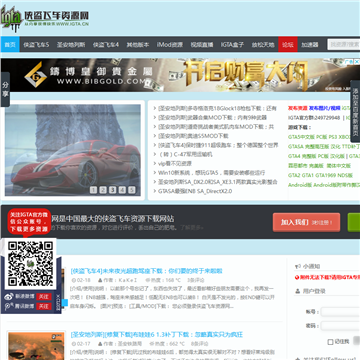Screen dimensions: 360x360
Task: Open the 侠盗飞车5 menu item
Action: pos(36,44)
